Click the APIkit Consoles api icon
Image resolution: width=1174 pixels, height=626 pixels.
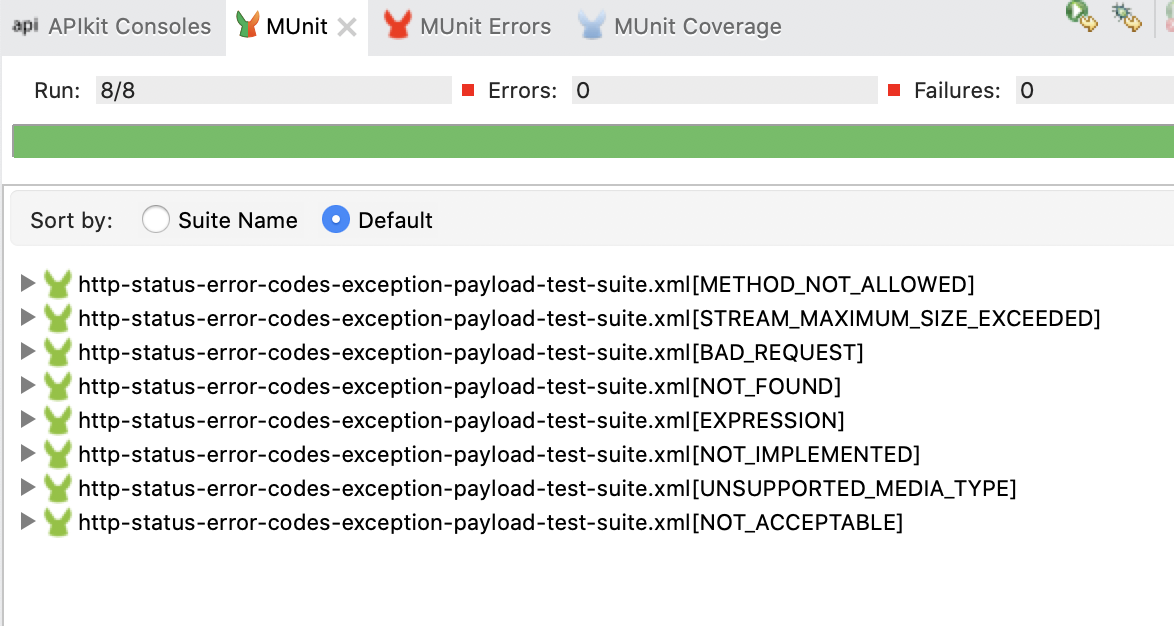click(x=25, y=26)
